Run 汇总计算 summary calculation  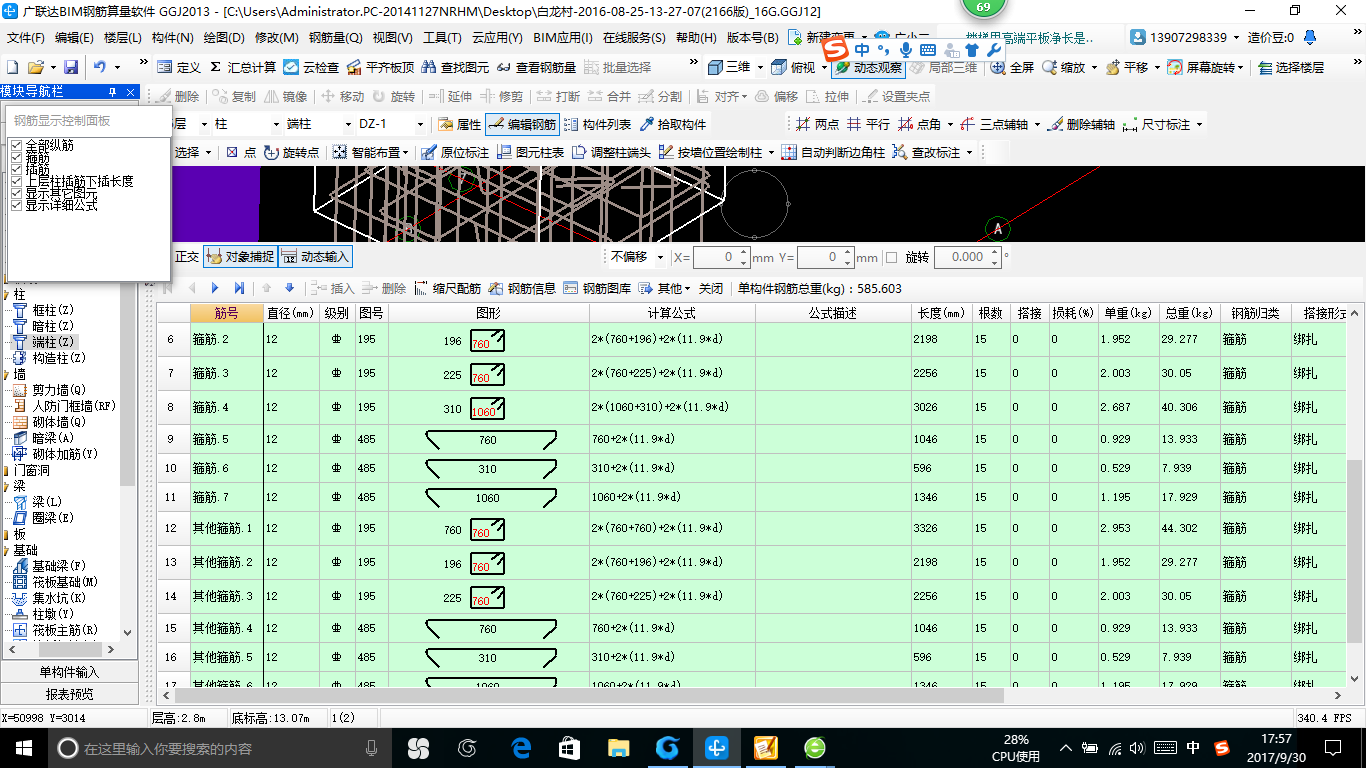click(242, 67)
